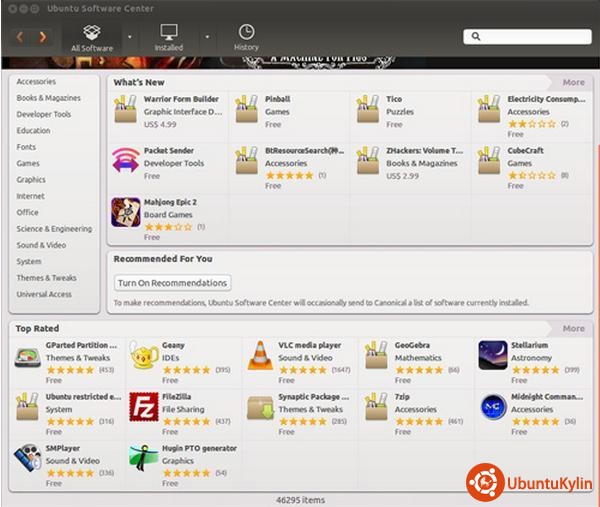Click the GeoGebra app icon
Image resolution: width=600 pixels, height=507 pixels.
[x=377, y=355]
